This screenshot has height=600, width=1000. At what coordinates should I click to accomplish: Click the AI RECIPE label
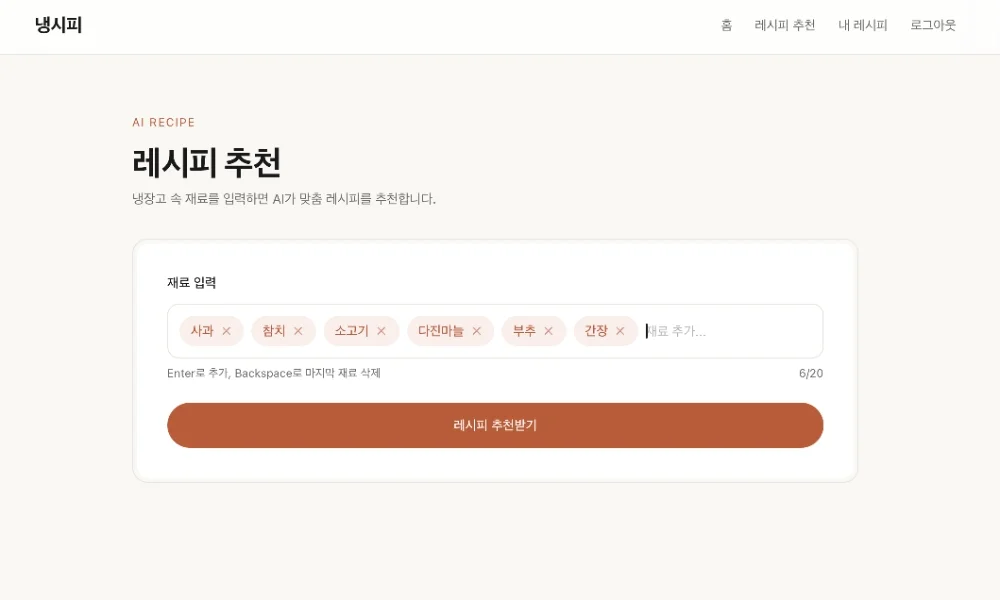pyautogui.click(x=163, y=122)
